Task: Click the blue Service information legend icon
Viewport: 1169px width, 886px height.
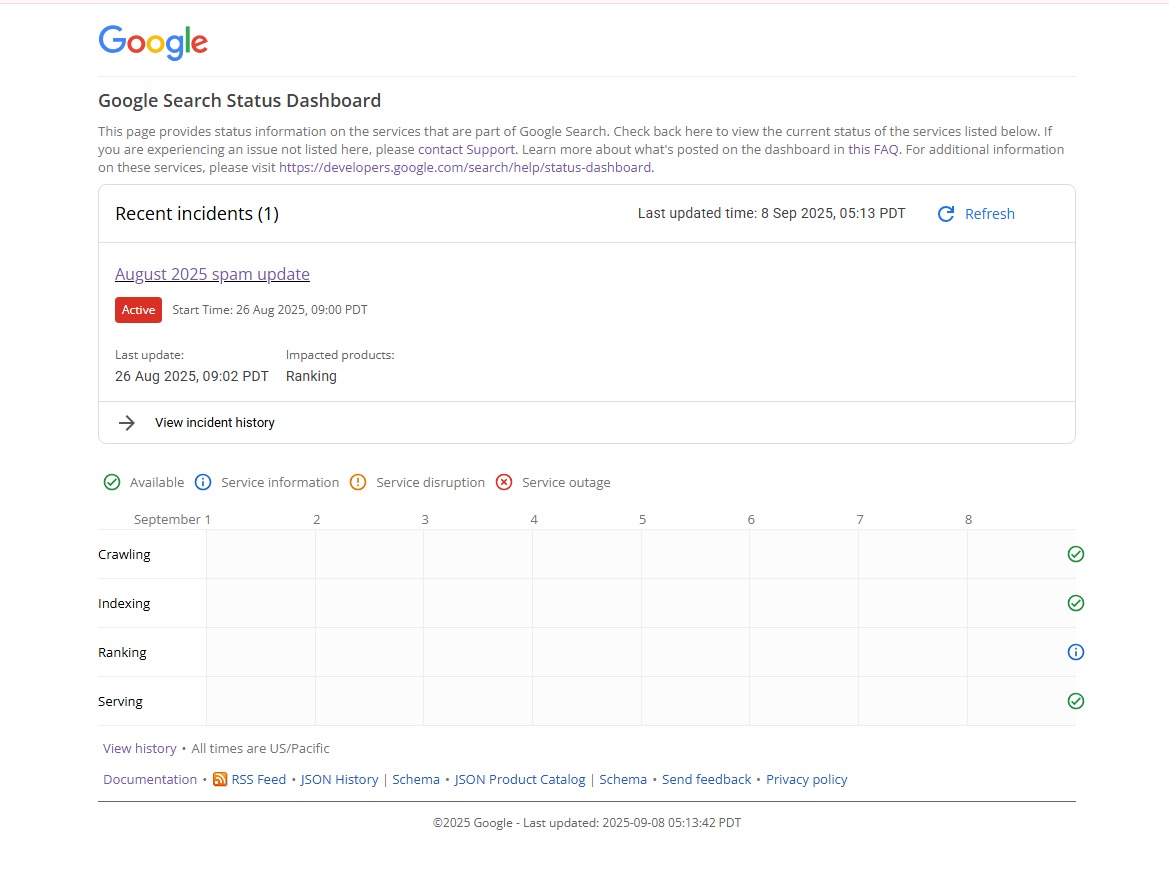Action: [203, 483]
